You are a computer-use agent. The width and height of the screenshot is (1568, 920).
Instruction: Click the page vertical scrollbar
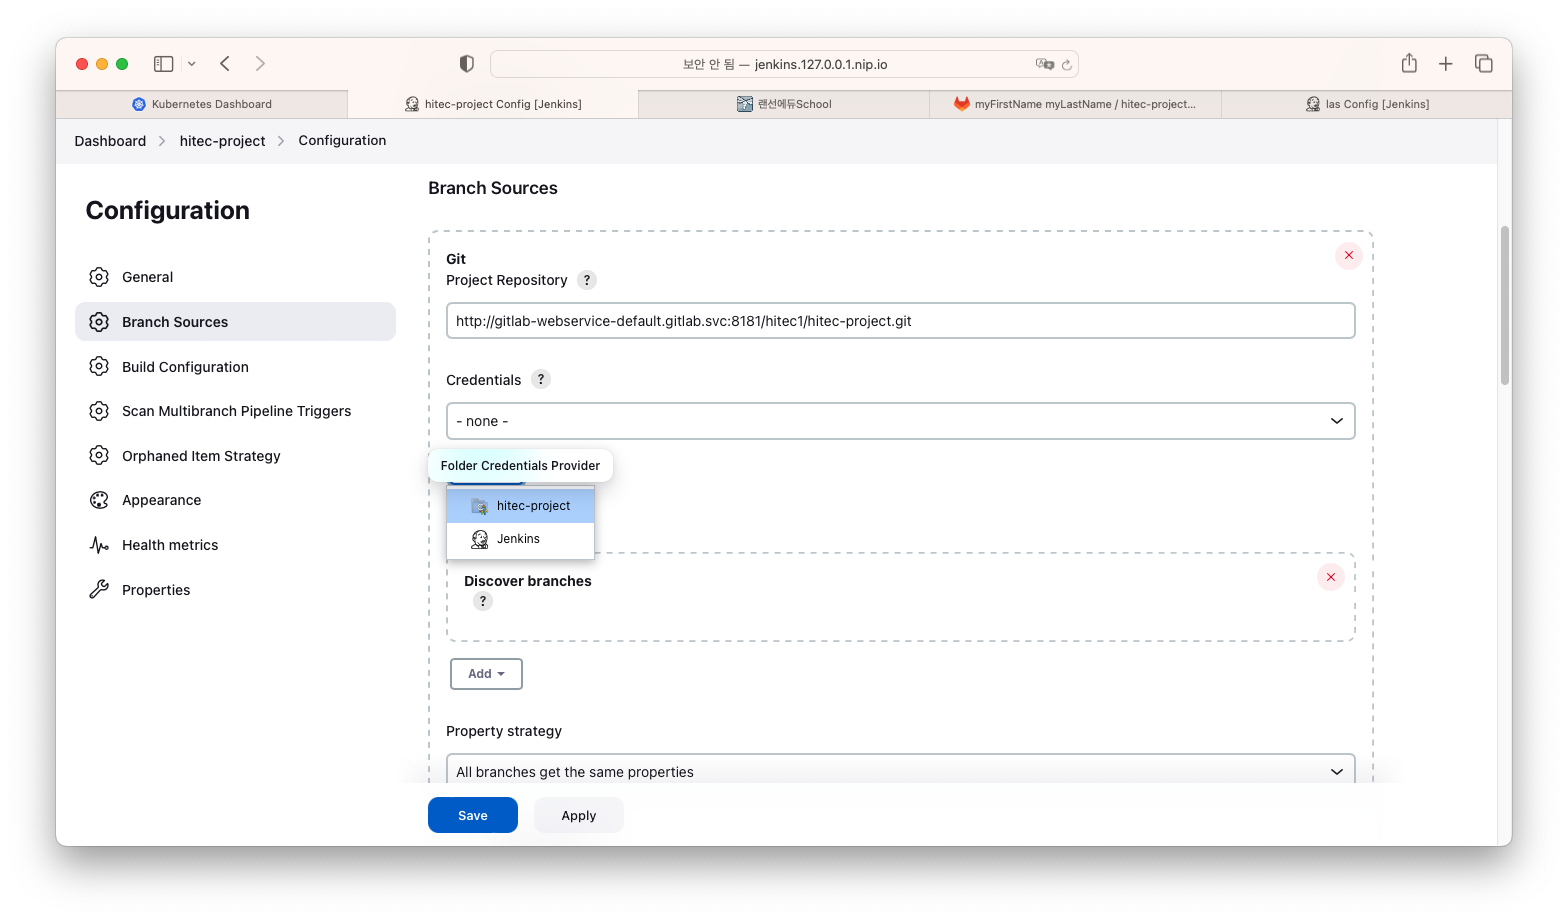[x=1504, y=305]
